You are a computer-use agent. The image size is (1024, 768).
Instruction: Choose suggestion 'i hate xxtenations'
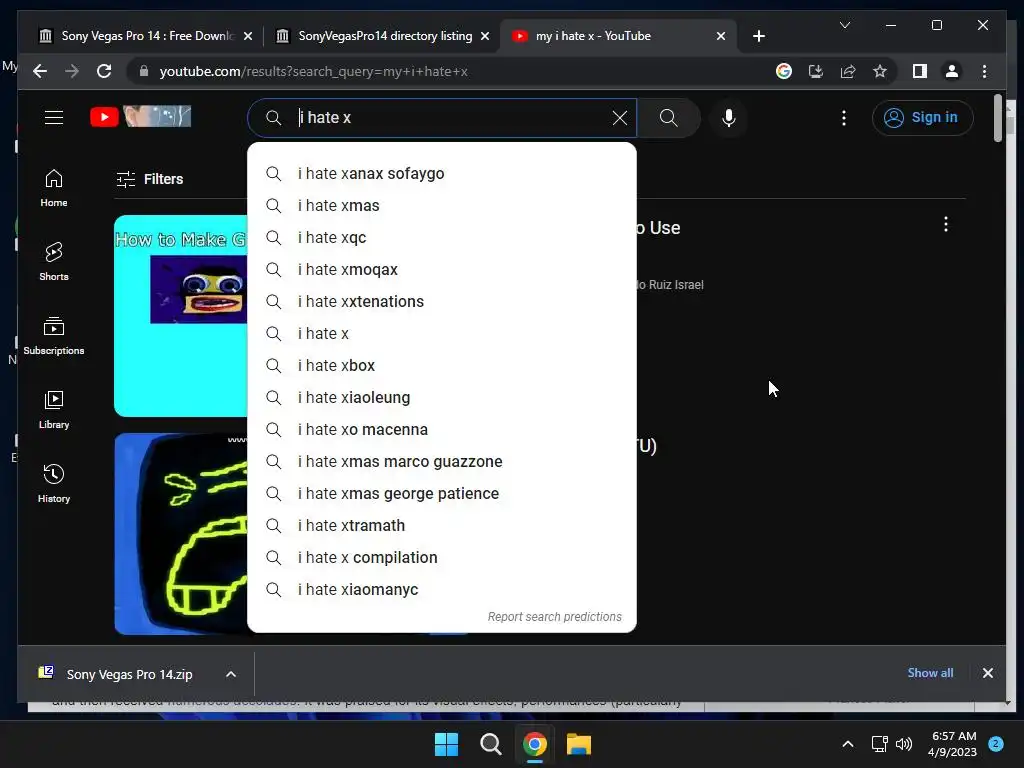441,301
